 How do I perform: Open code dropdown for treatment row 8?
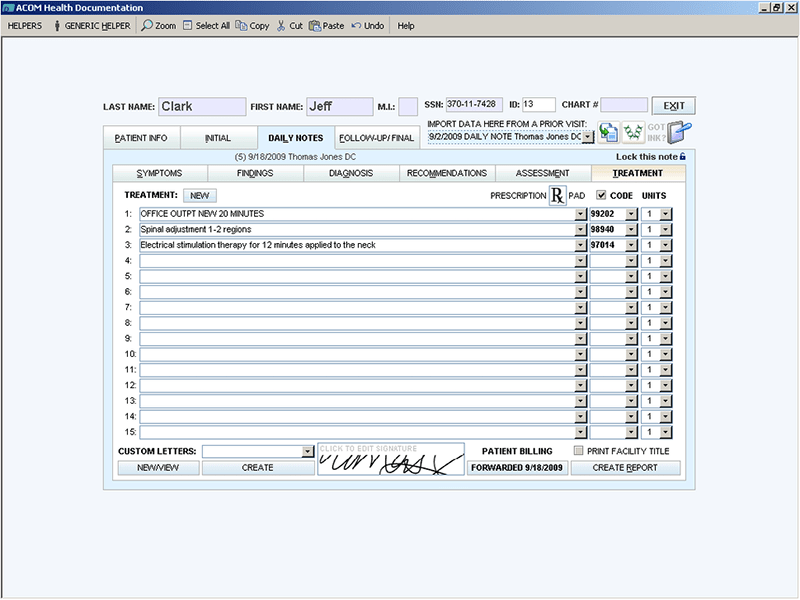631,323
